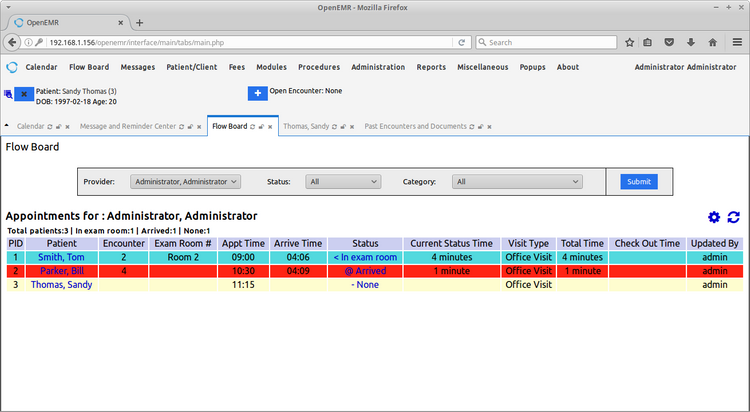The height and width of the screenshot is (412, 750).
Task: Lock the Calendar tab
Action: [58, 127]
